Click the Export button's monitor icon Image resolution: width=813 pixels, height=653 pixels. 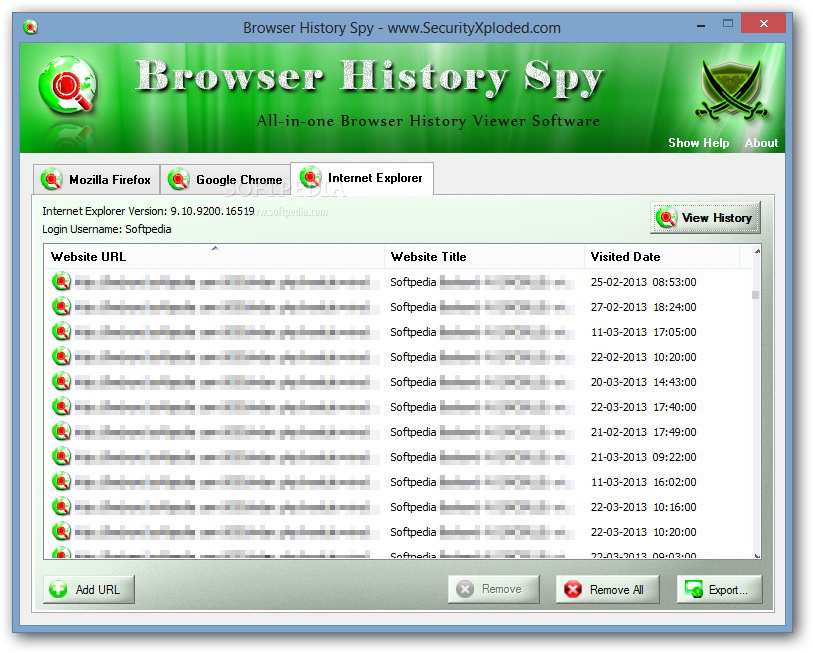[694, 589]
